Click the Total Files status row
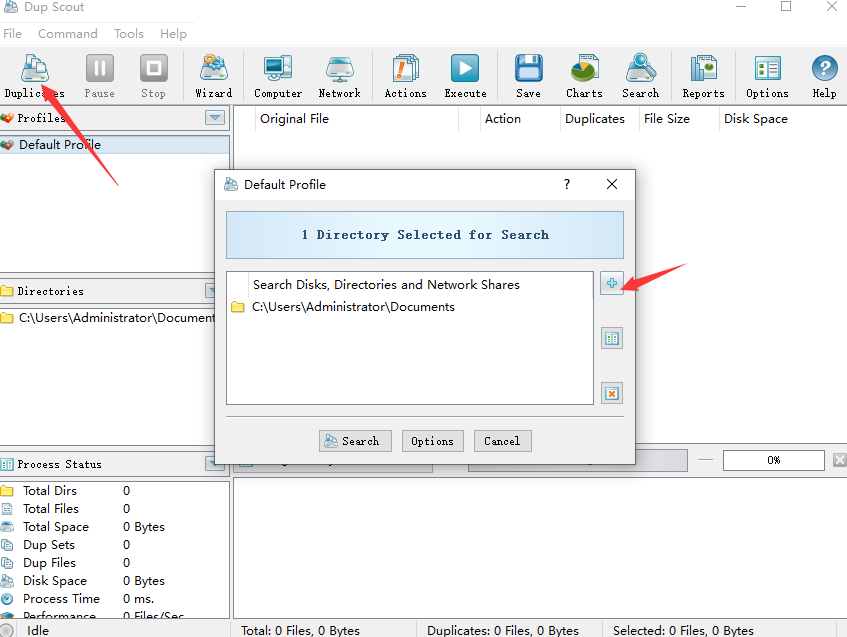Screen dimensions: 847x637 point(115,508)
